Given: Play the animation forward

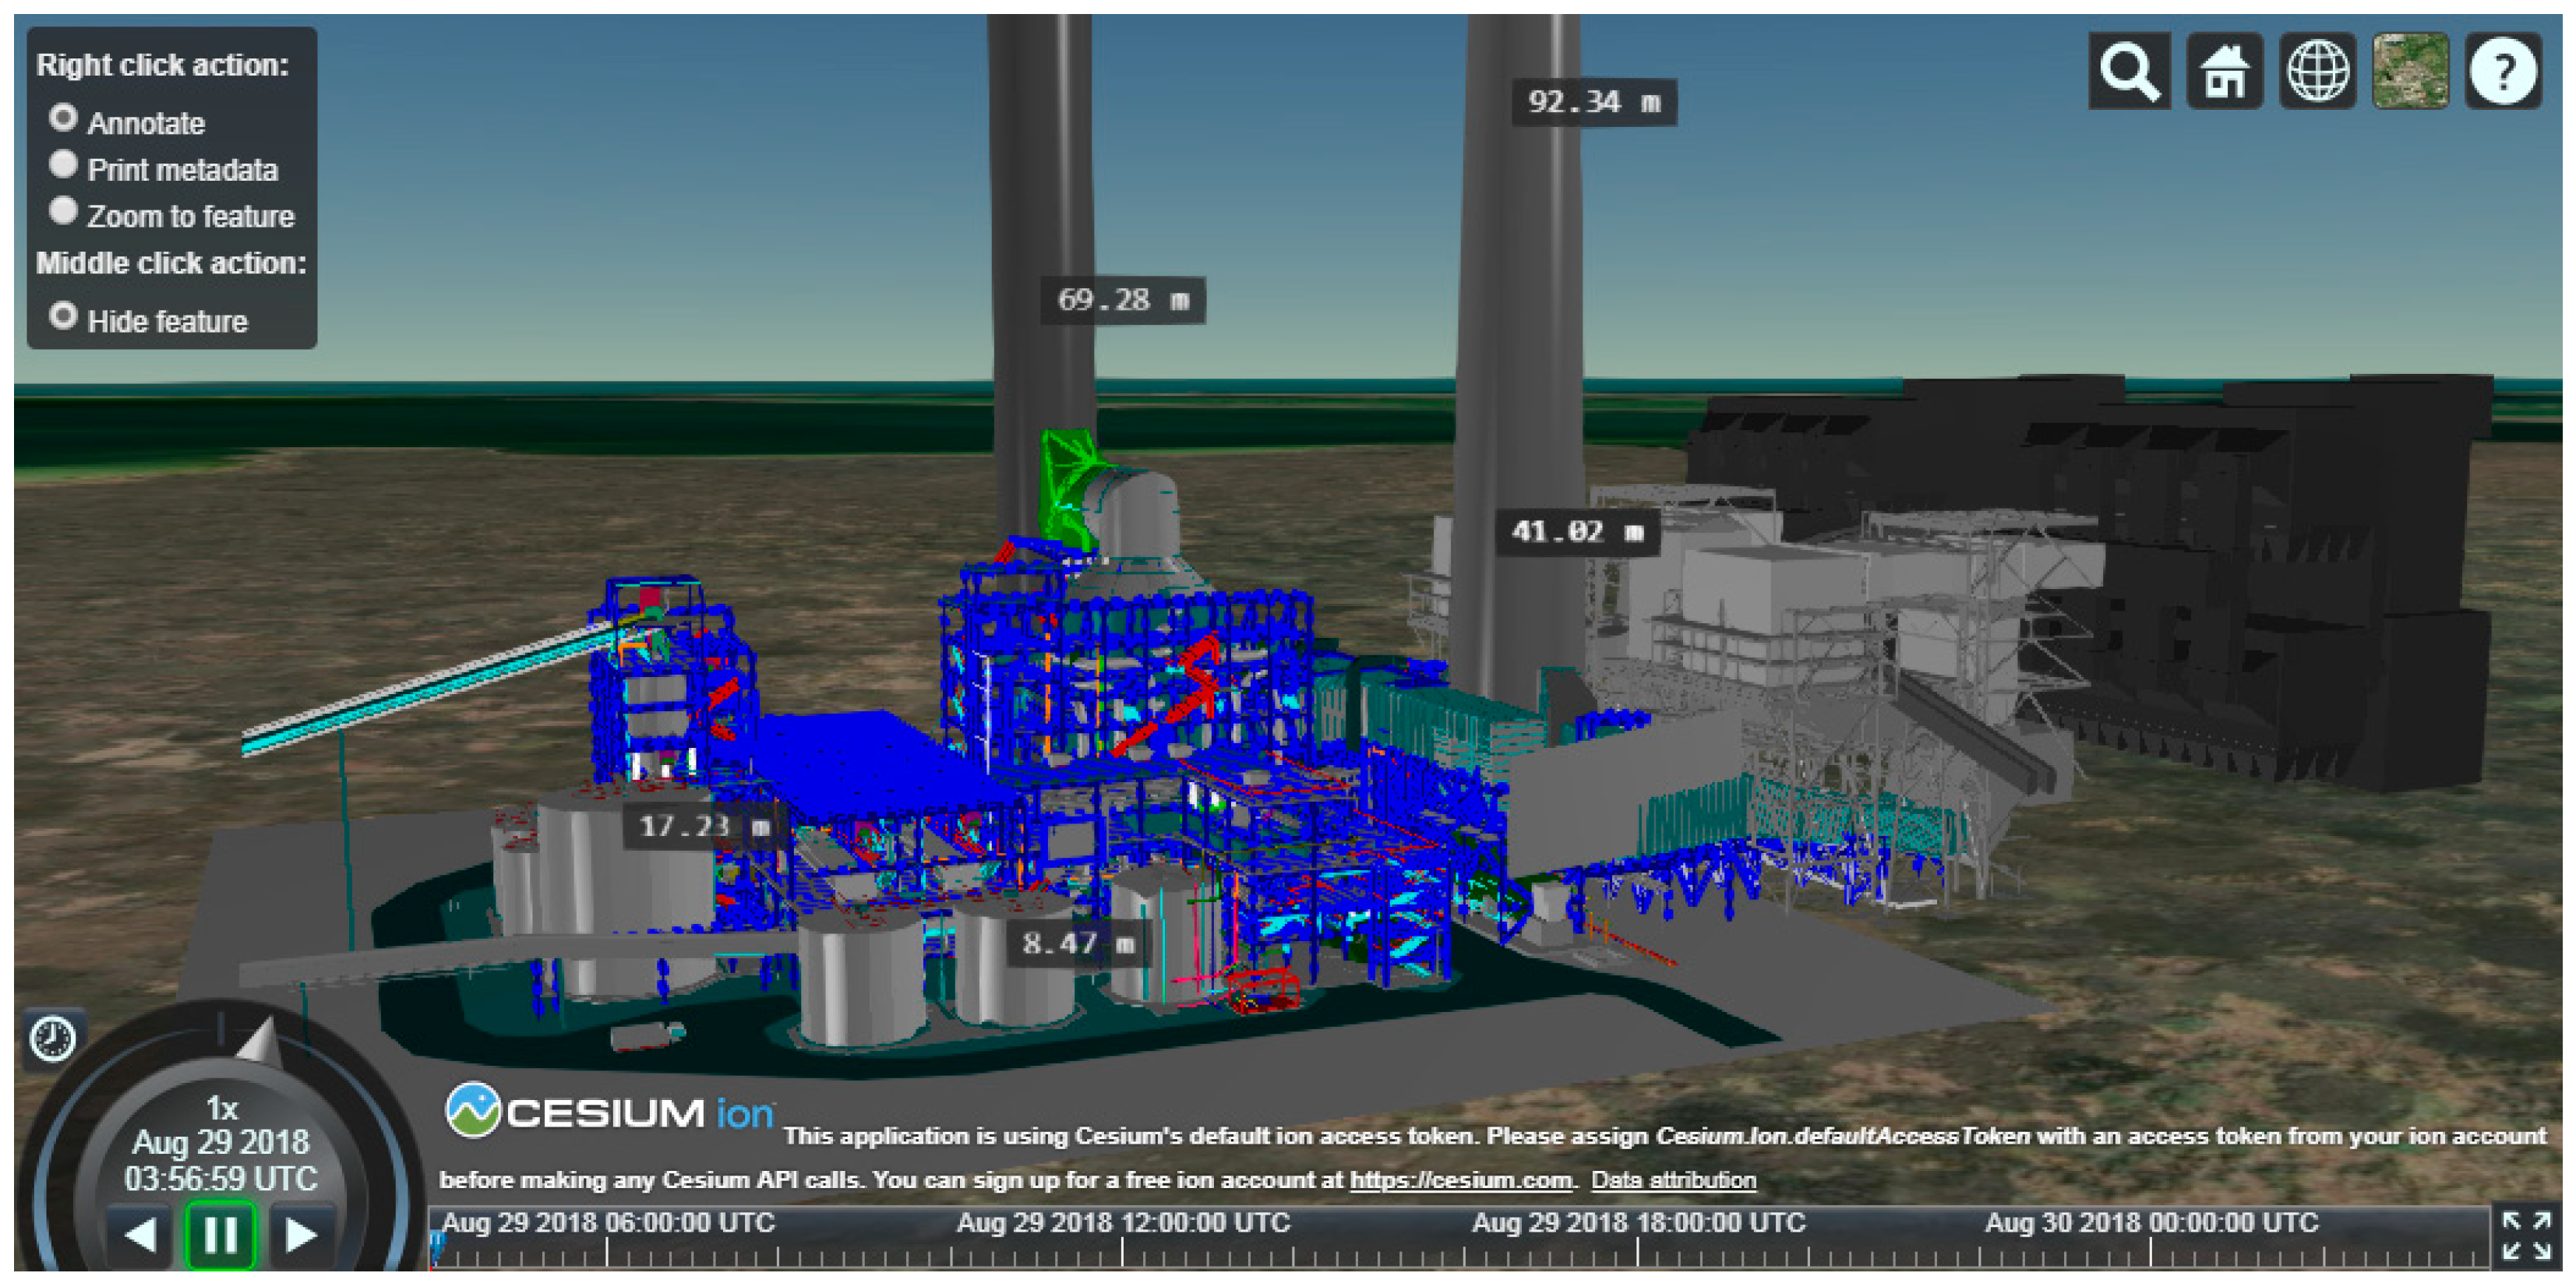Looking at the screenshot, I should [299, 1236].
